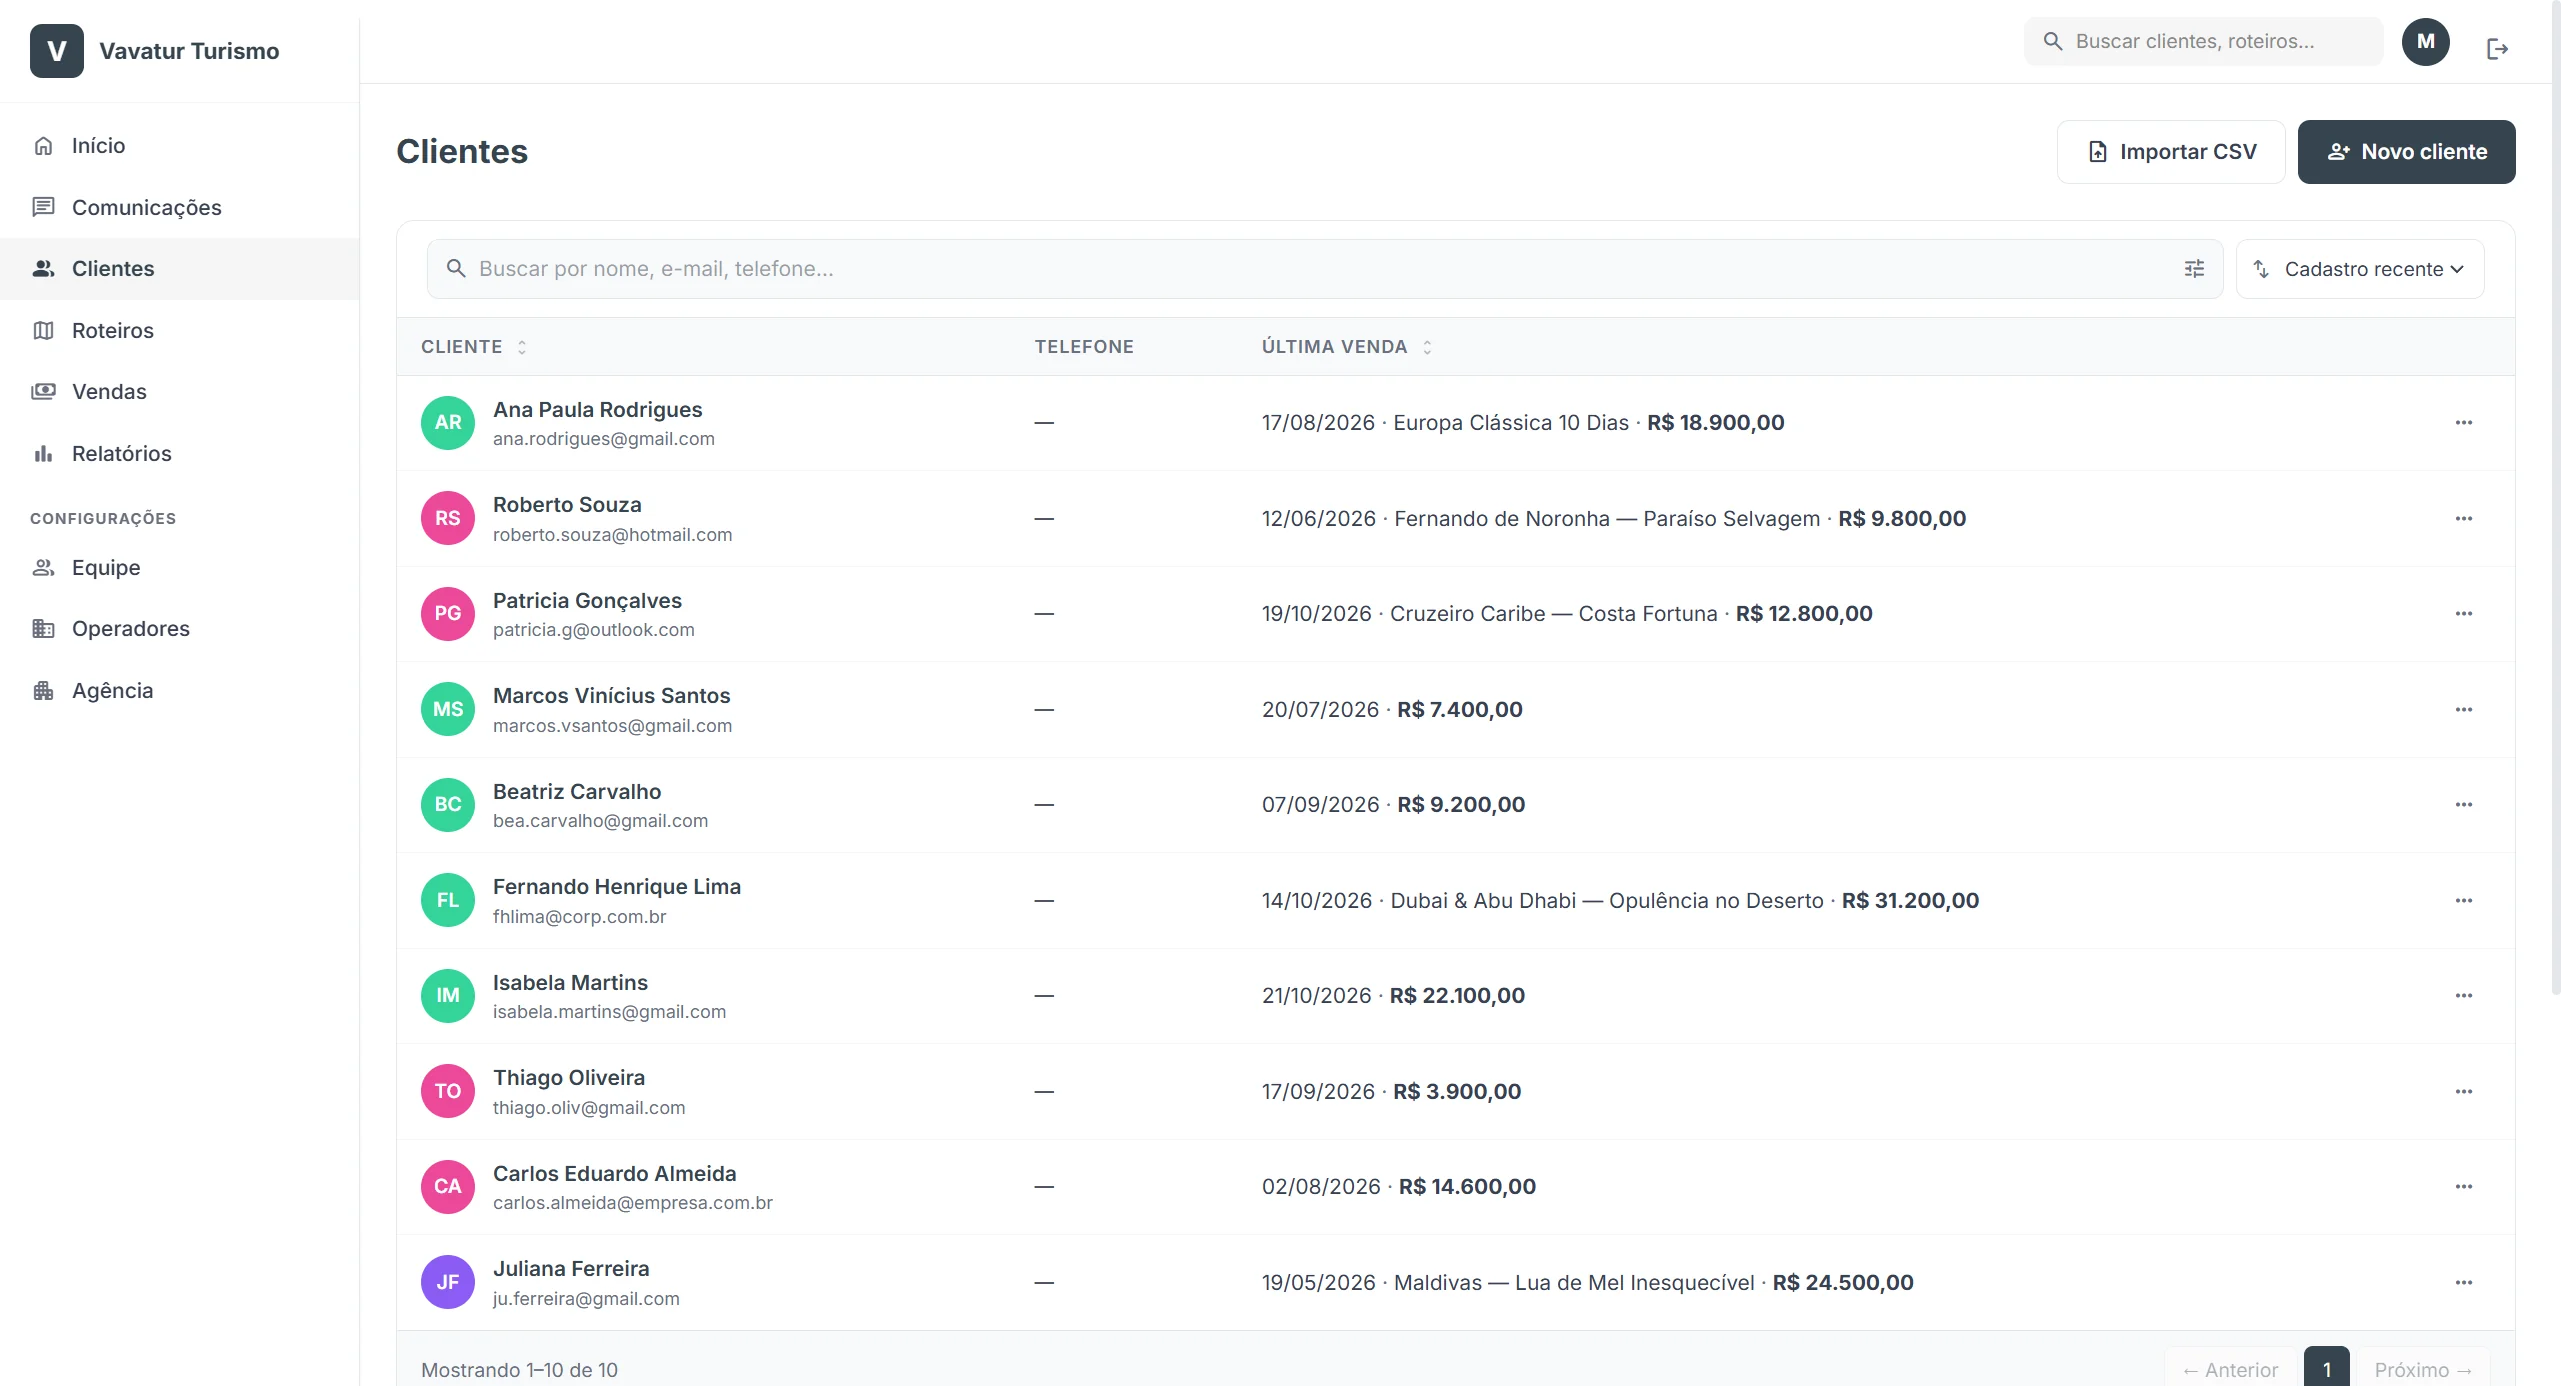Open actions menu for Isabela Martins
Image resolution: width=2561 pixels, height=1386 pixels.
click(2463, 996)
